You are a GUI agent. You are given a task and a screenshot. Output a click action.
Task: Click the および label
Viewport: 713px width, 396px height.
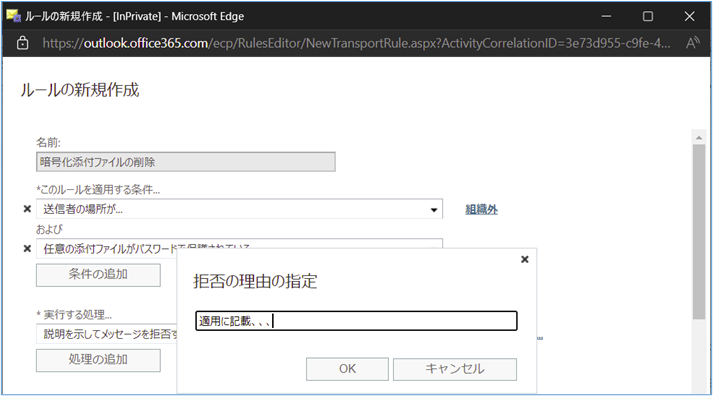pyautogui.click(x=49, y=229)
